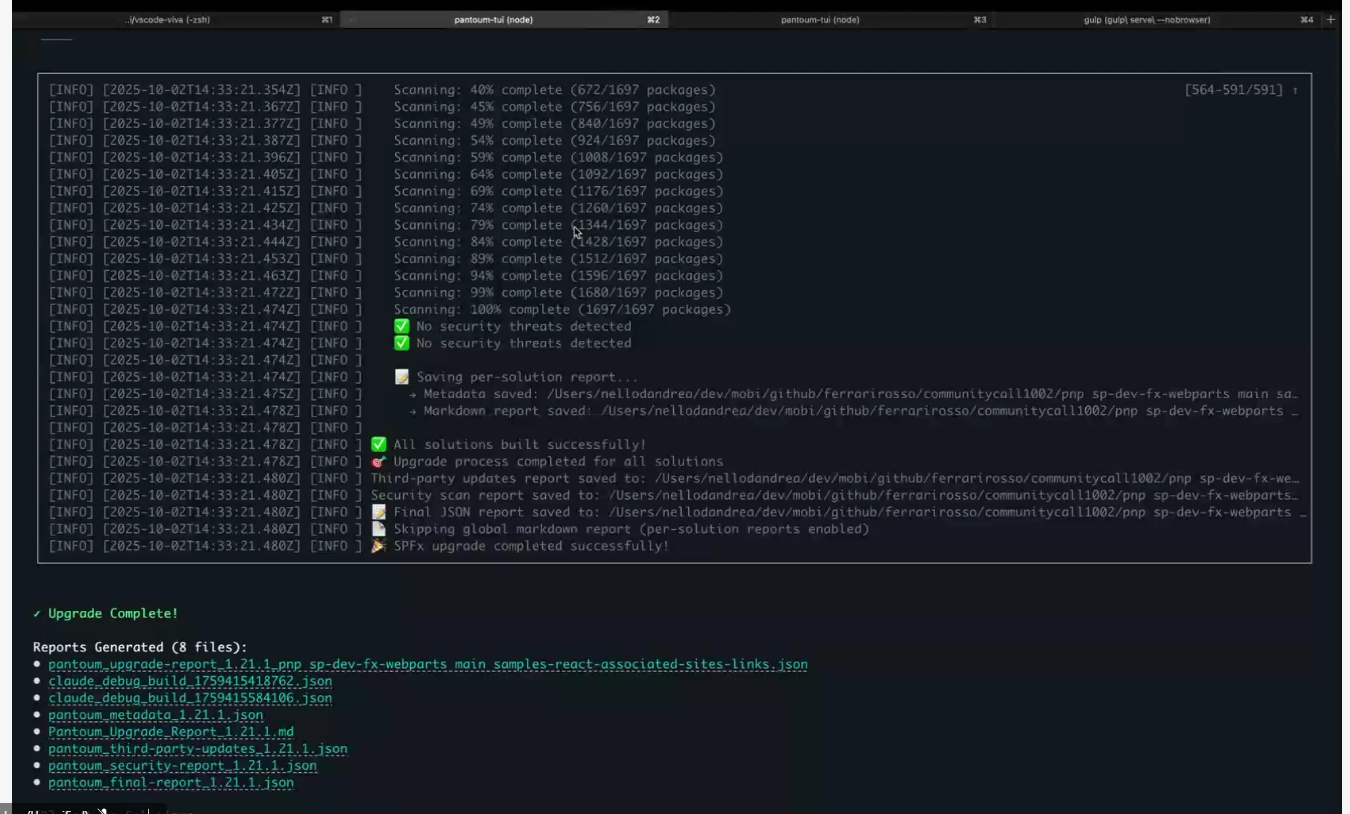Open pantoum_third-party-updates_1.21.1.json link
The width and height of the screenshot is (1350, 814).
198,749
